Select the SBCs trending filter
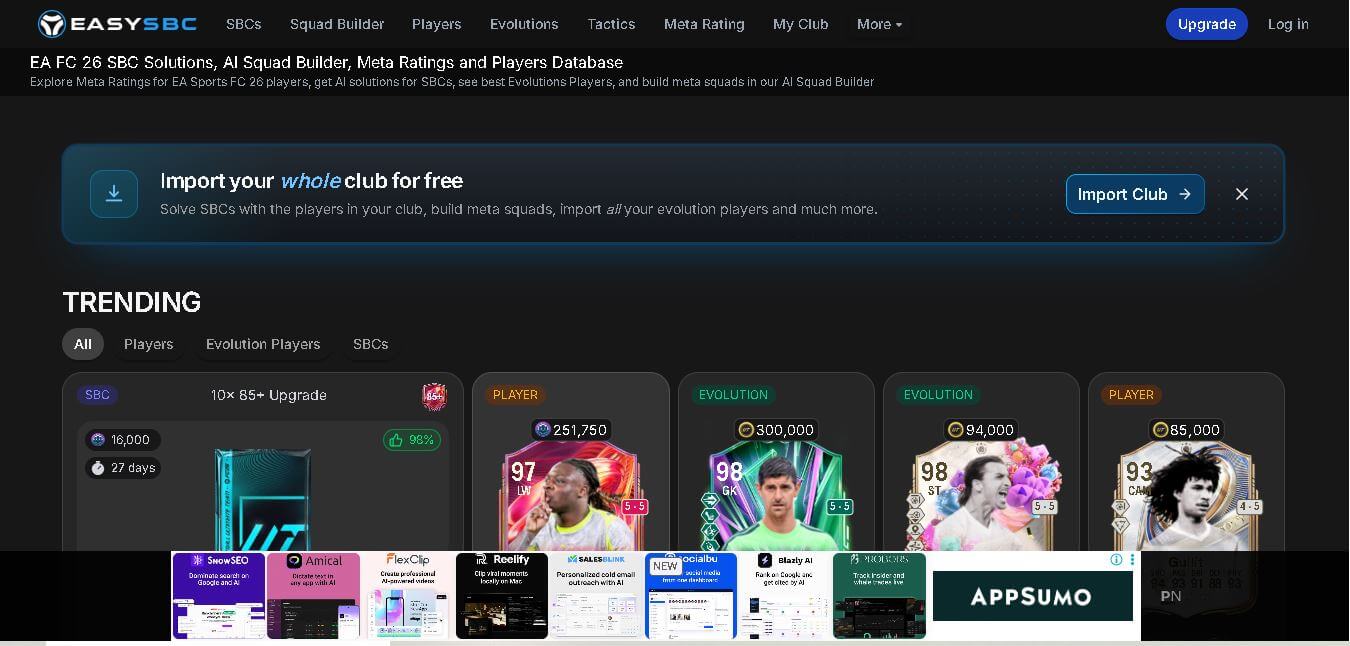The height and width of the screenshot is (646, 1350). point(370,344)
